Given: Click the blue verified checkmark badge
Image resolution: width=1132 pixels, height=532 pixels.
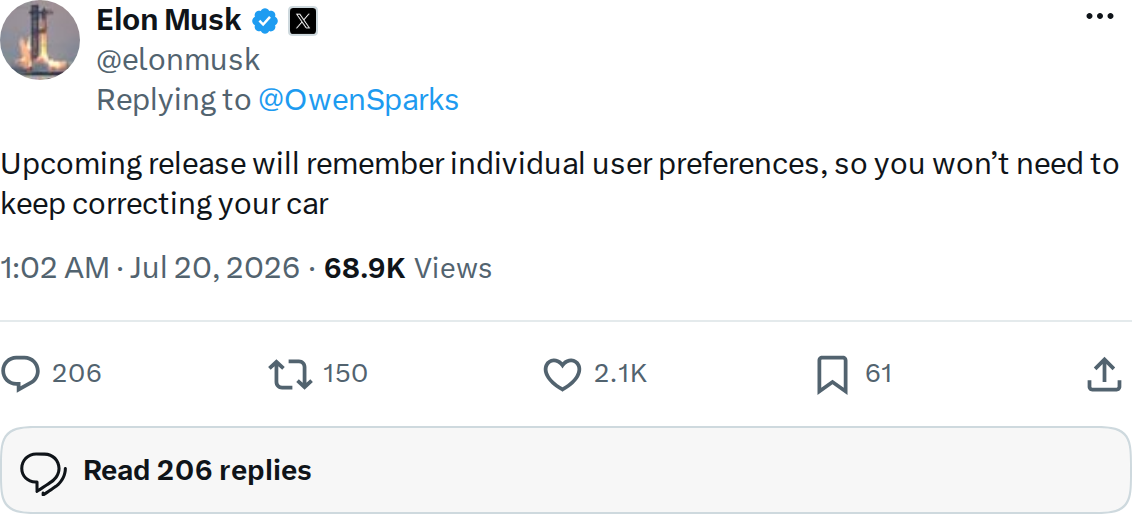Looking at the screenshot, I should 265,22.
